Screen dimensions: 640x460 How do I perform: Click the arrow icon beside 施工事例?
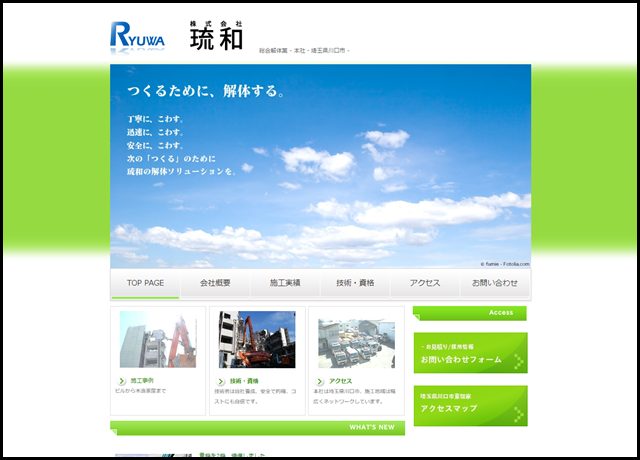[x=122, y=381]
